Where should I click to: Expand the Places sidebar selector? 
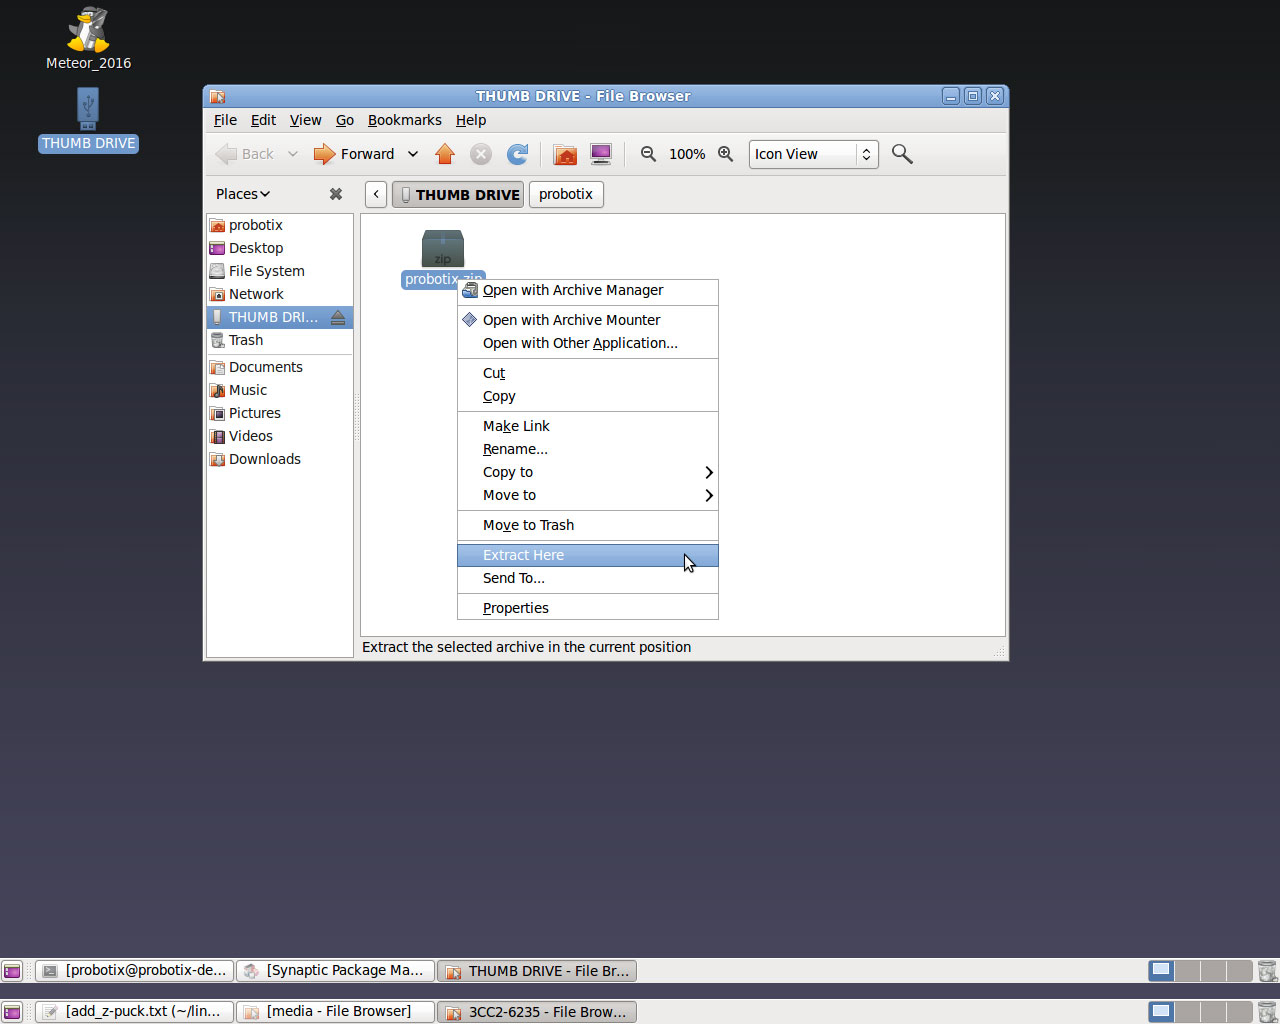point(243,194)
